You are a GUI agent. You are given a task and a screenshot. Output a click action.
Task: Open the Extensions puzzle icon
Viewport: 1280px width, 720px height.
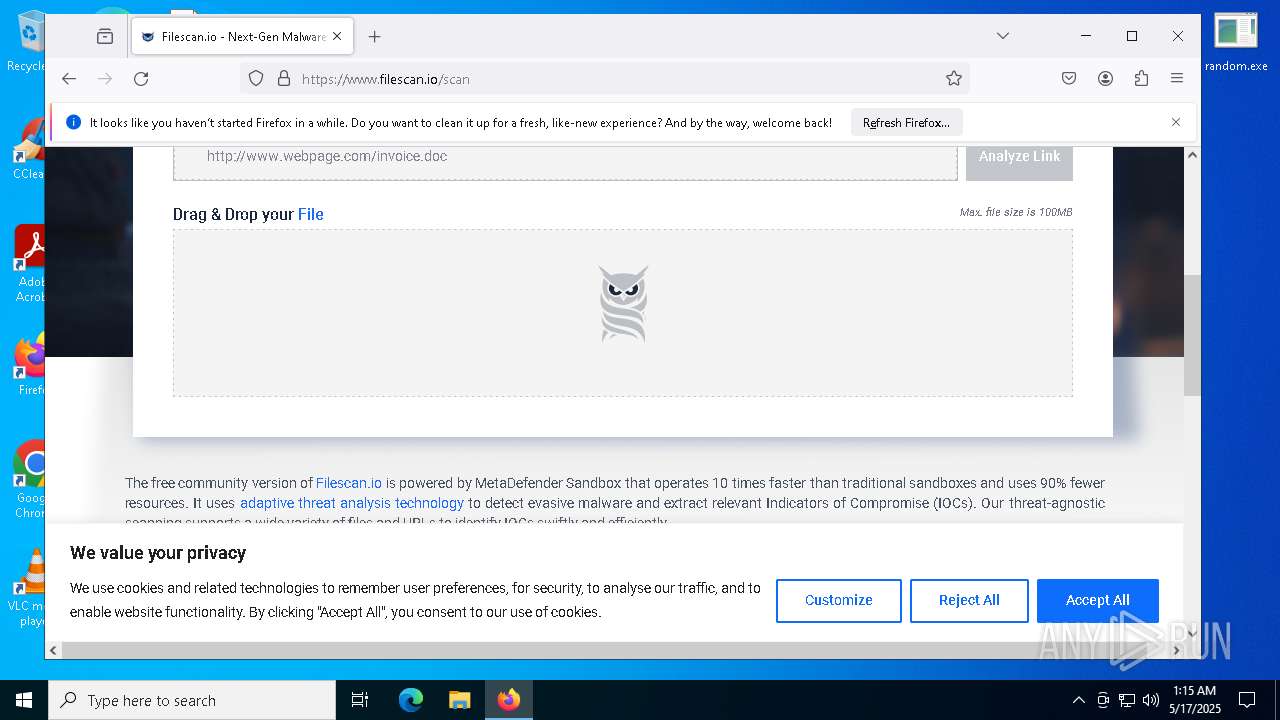(x=1141, y=78)
